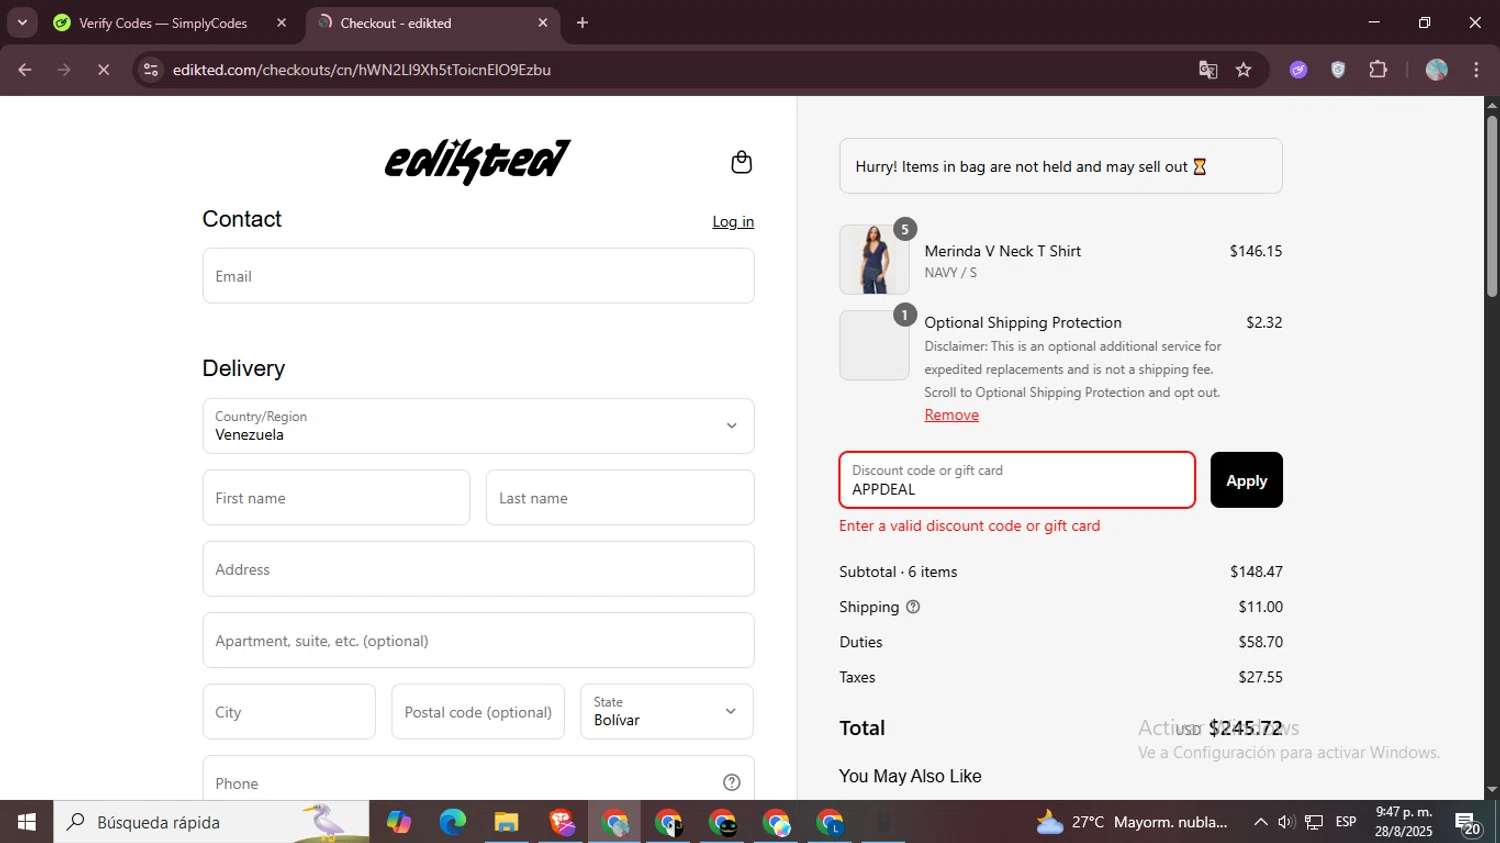Open the weather widget showing 27°C
1500x843 pixels.
click(x=1131, y=822)
